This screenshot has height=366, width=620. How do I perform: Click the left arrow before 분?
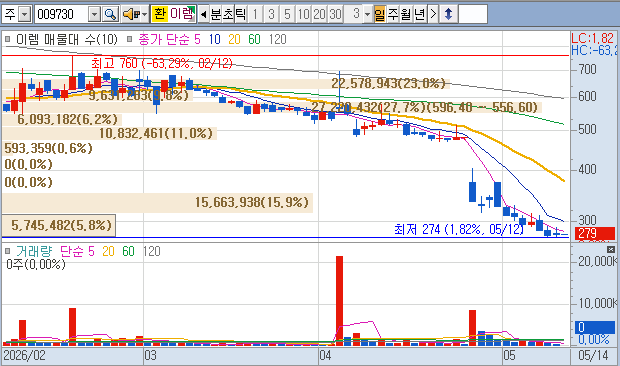(203, 15)
